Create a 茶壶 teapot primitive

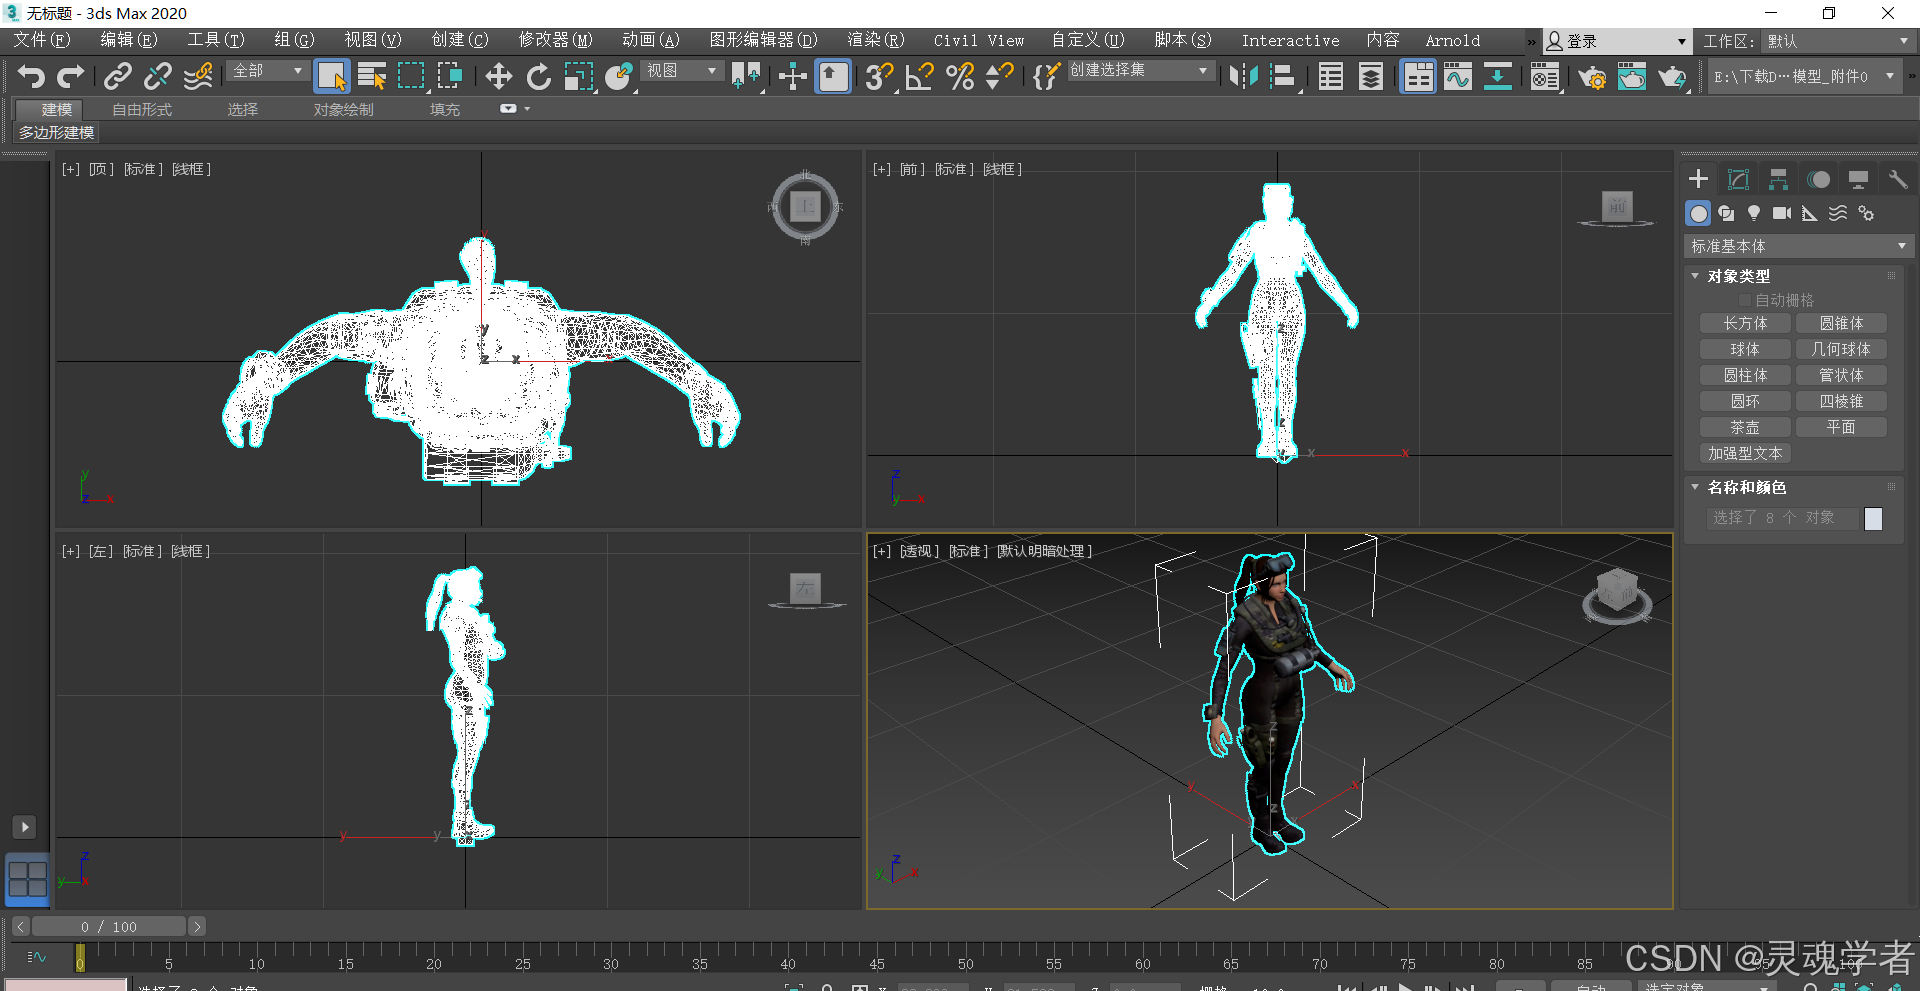click(x=1745, y=427)
